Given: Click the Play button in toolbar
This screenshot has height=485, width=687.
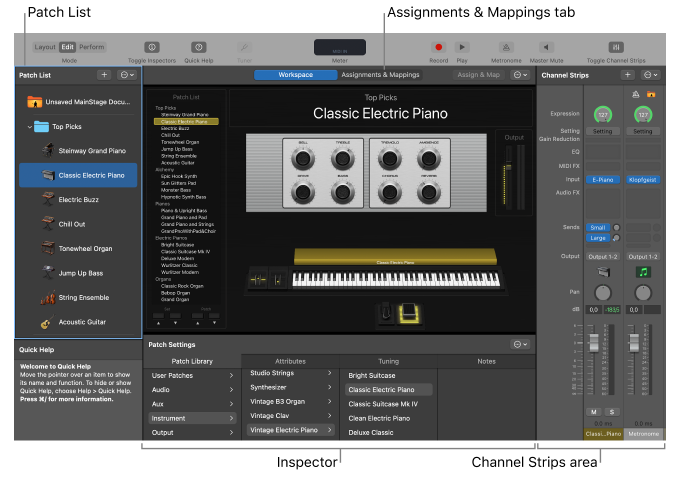Looking at the screenshot, I should [x=462, y=47].
